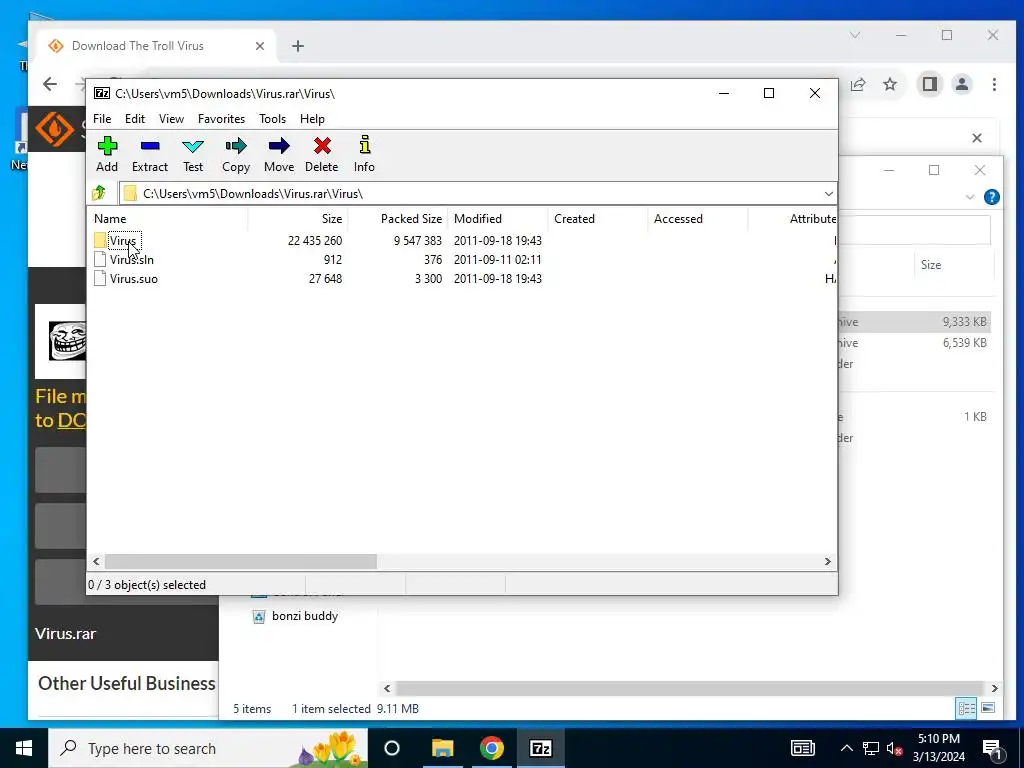Click File Explorer details view button
The image size is (1024, 768).
pos(967,708)
